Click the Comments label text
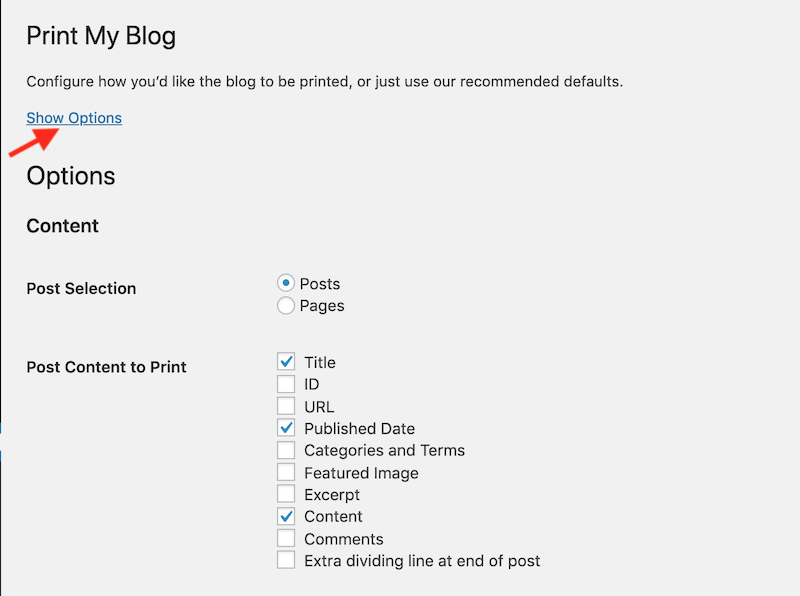The width and height of the screenshot is (800, 596). point(344,539)
